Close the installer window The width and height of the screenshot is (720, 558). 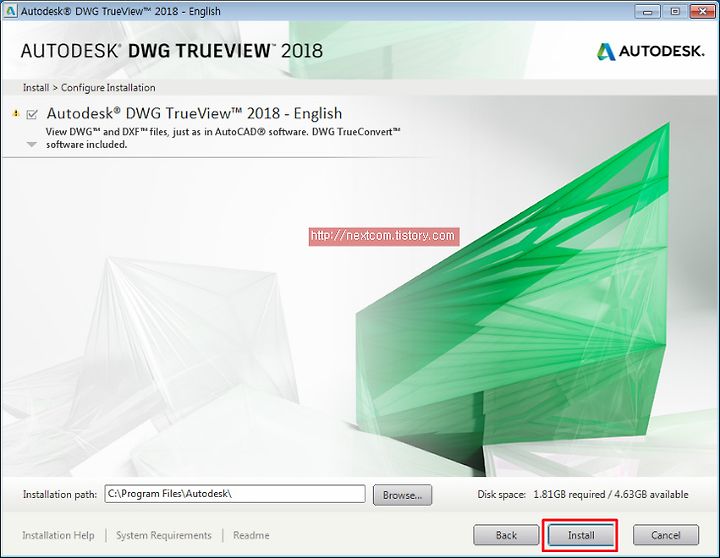click(702, 11)
